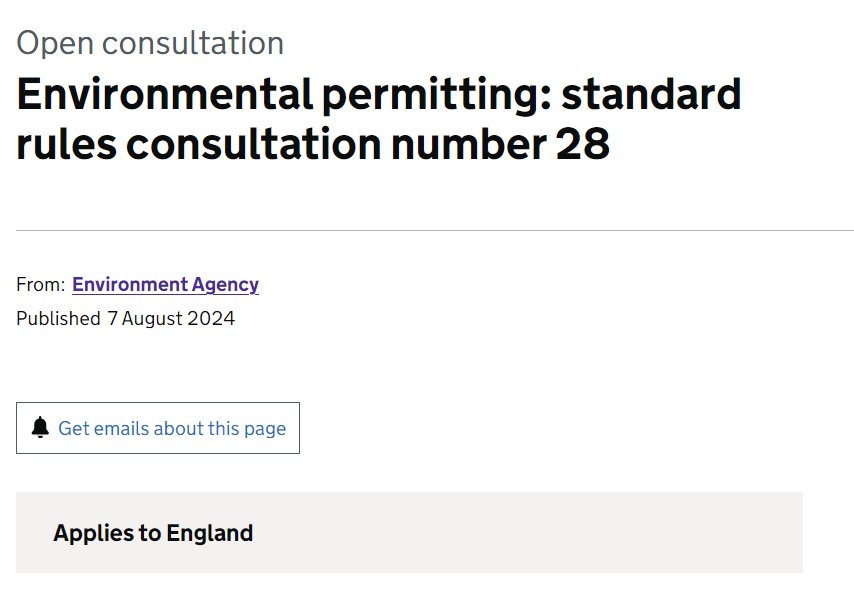Viewport: 854px width, 615px height.
Task: Click the bell notification icon
Action: click(40, 428)
